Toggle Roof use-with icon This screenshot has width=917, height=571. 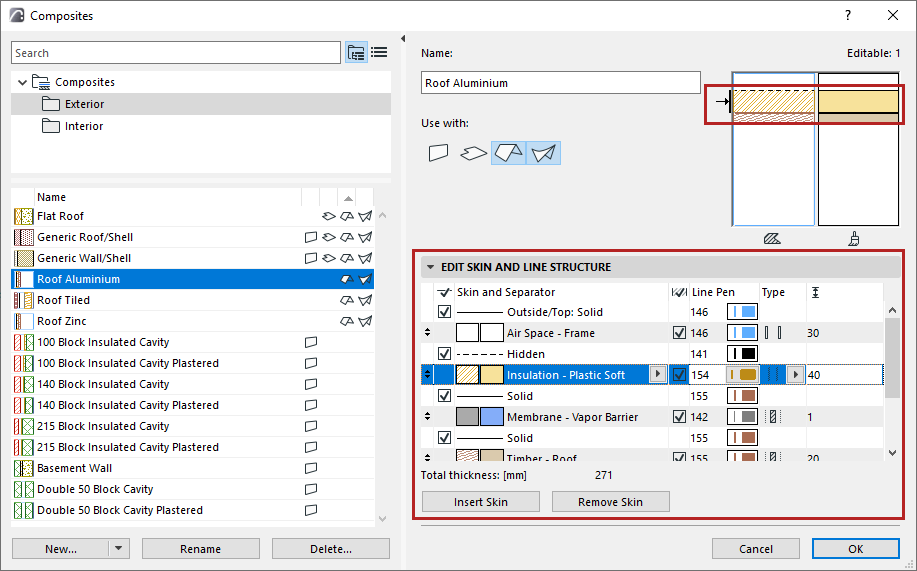[508, 153]
